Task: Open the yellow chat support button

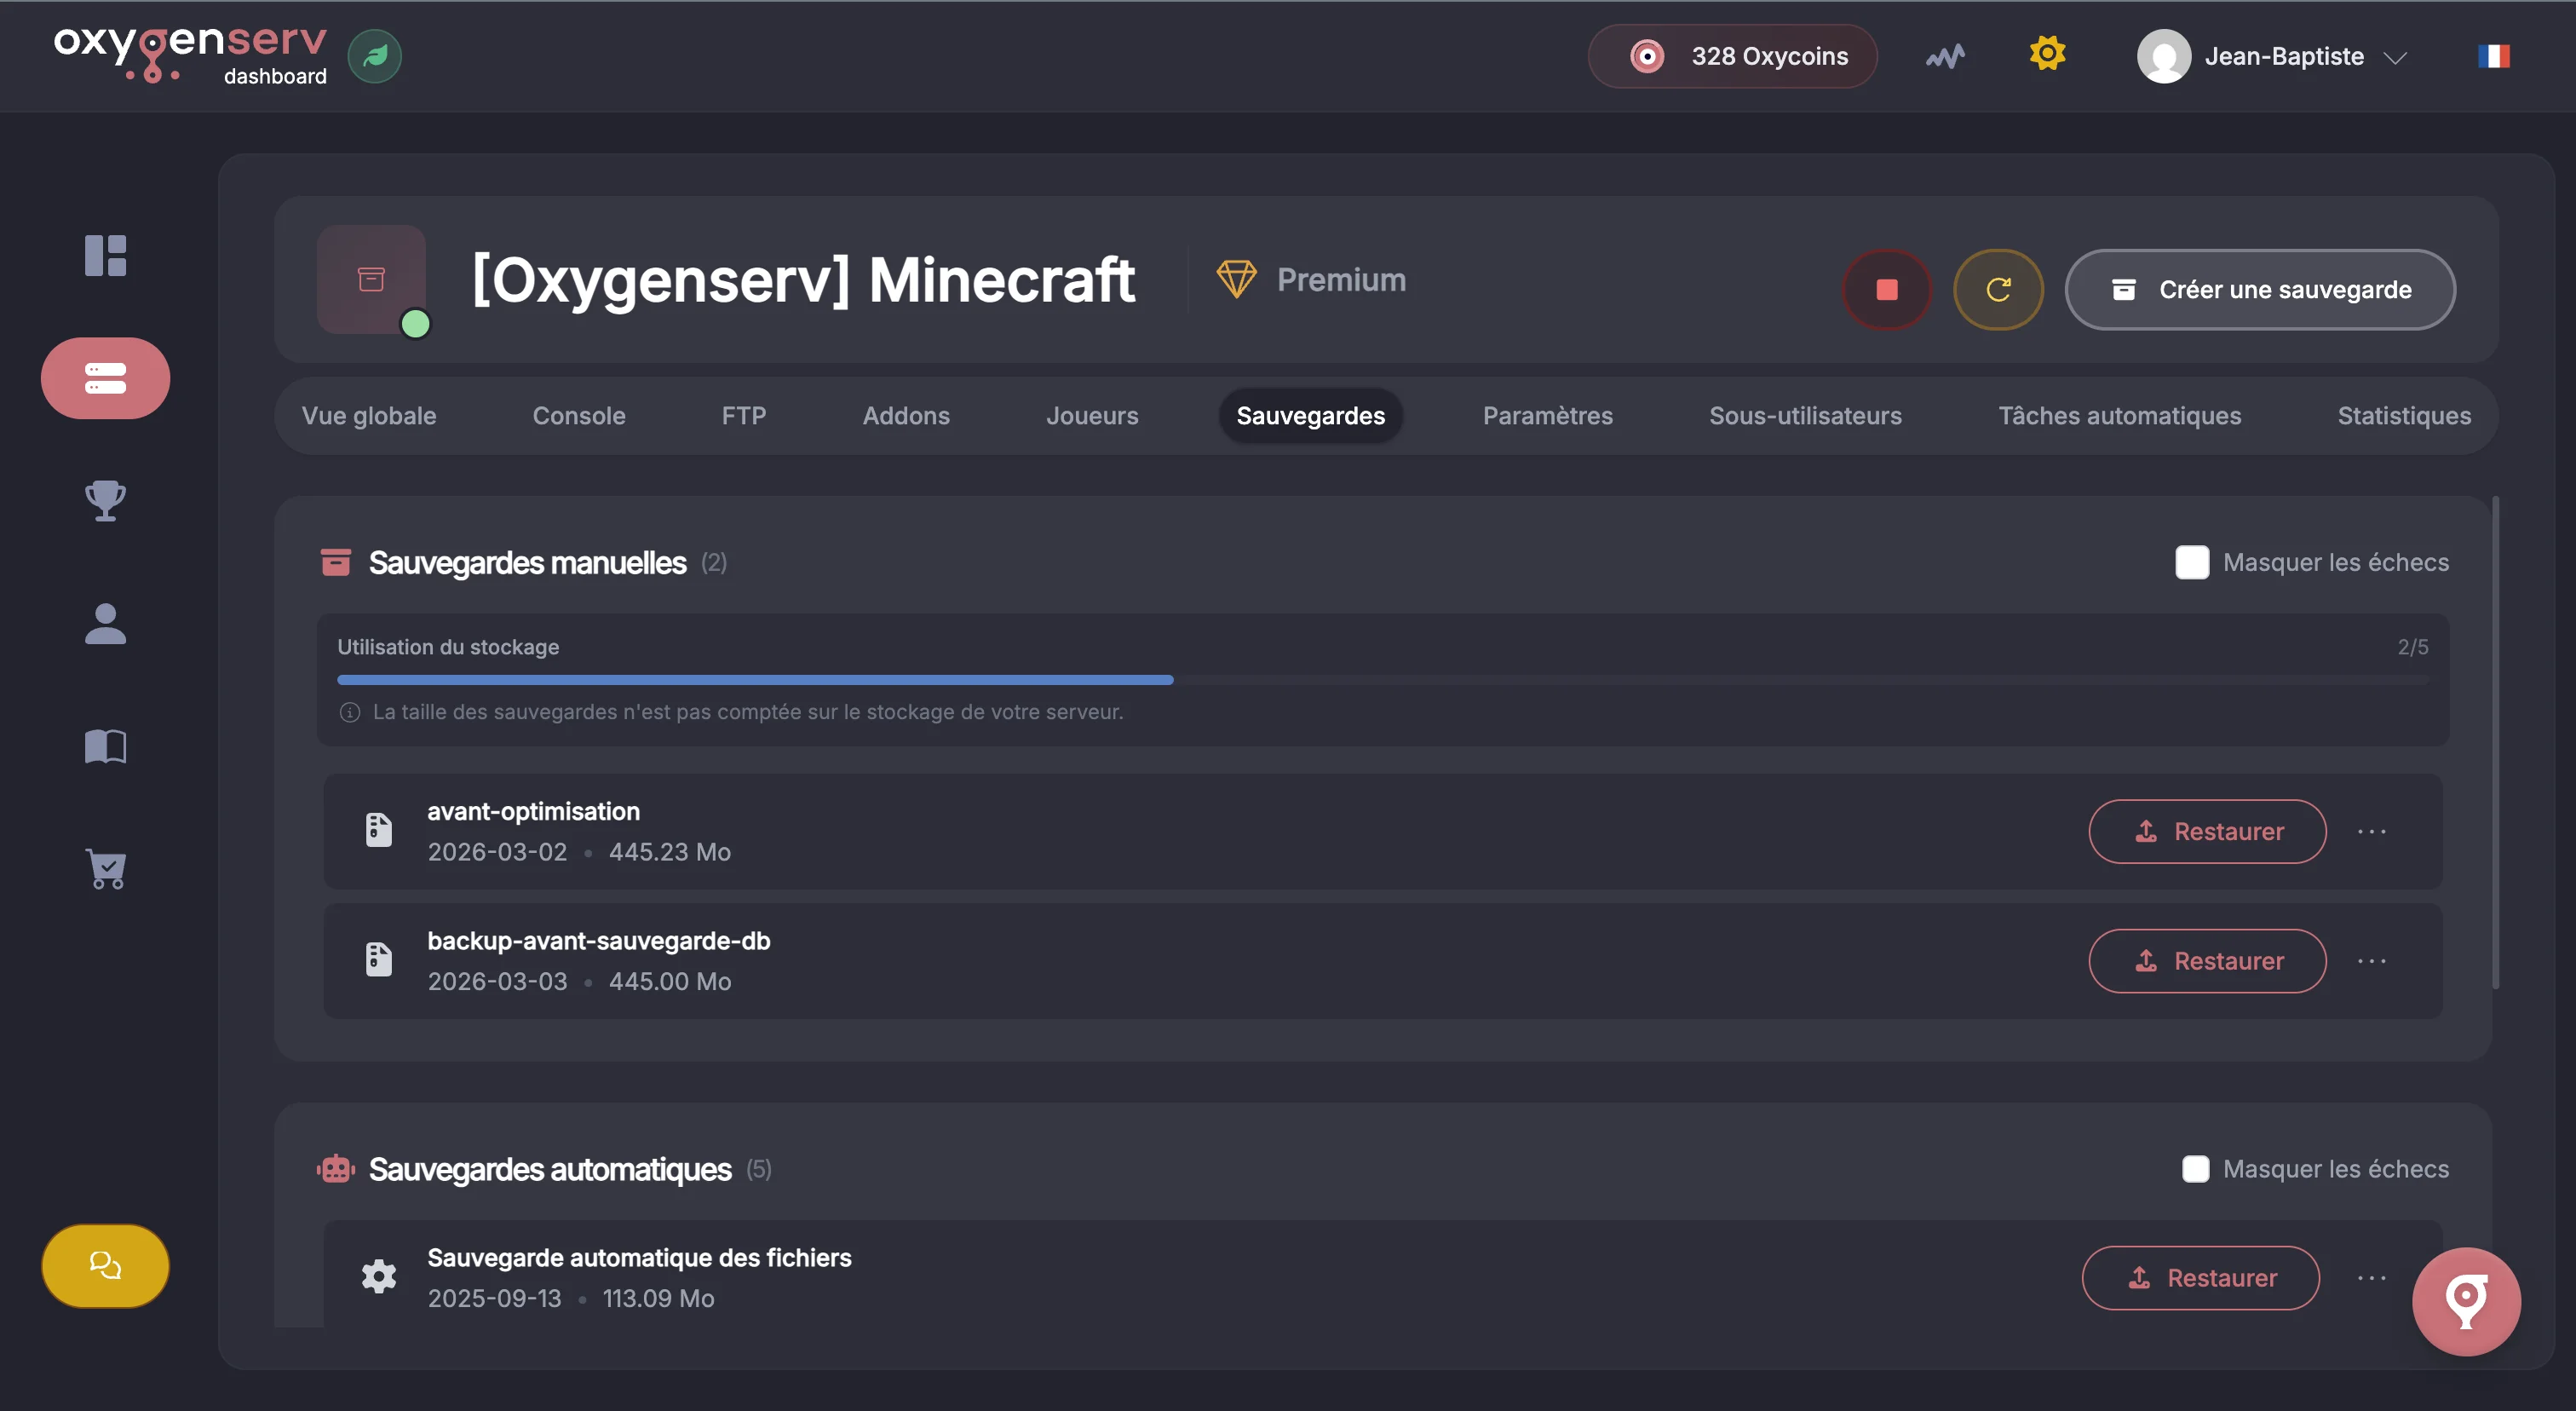Action: click(105, 1265)
